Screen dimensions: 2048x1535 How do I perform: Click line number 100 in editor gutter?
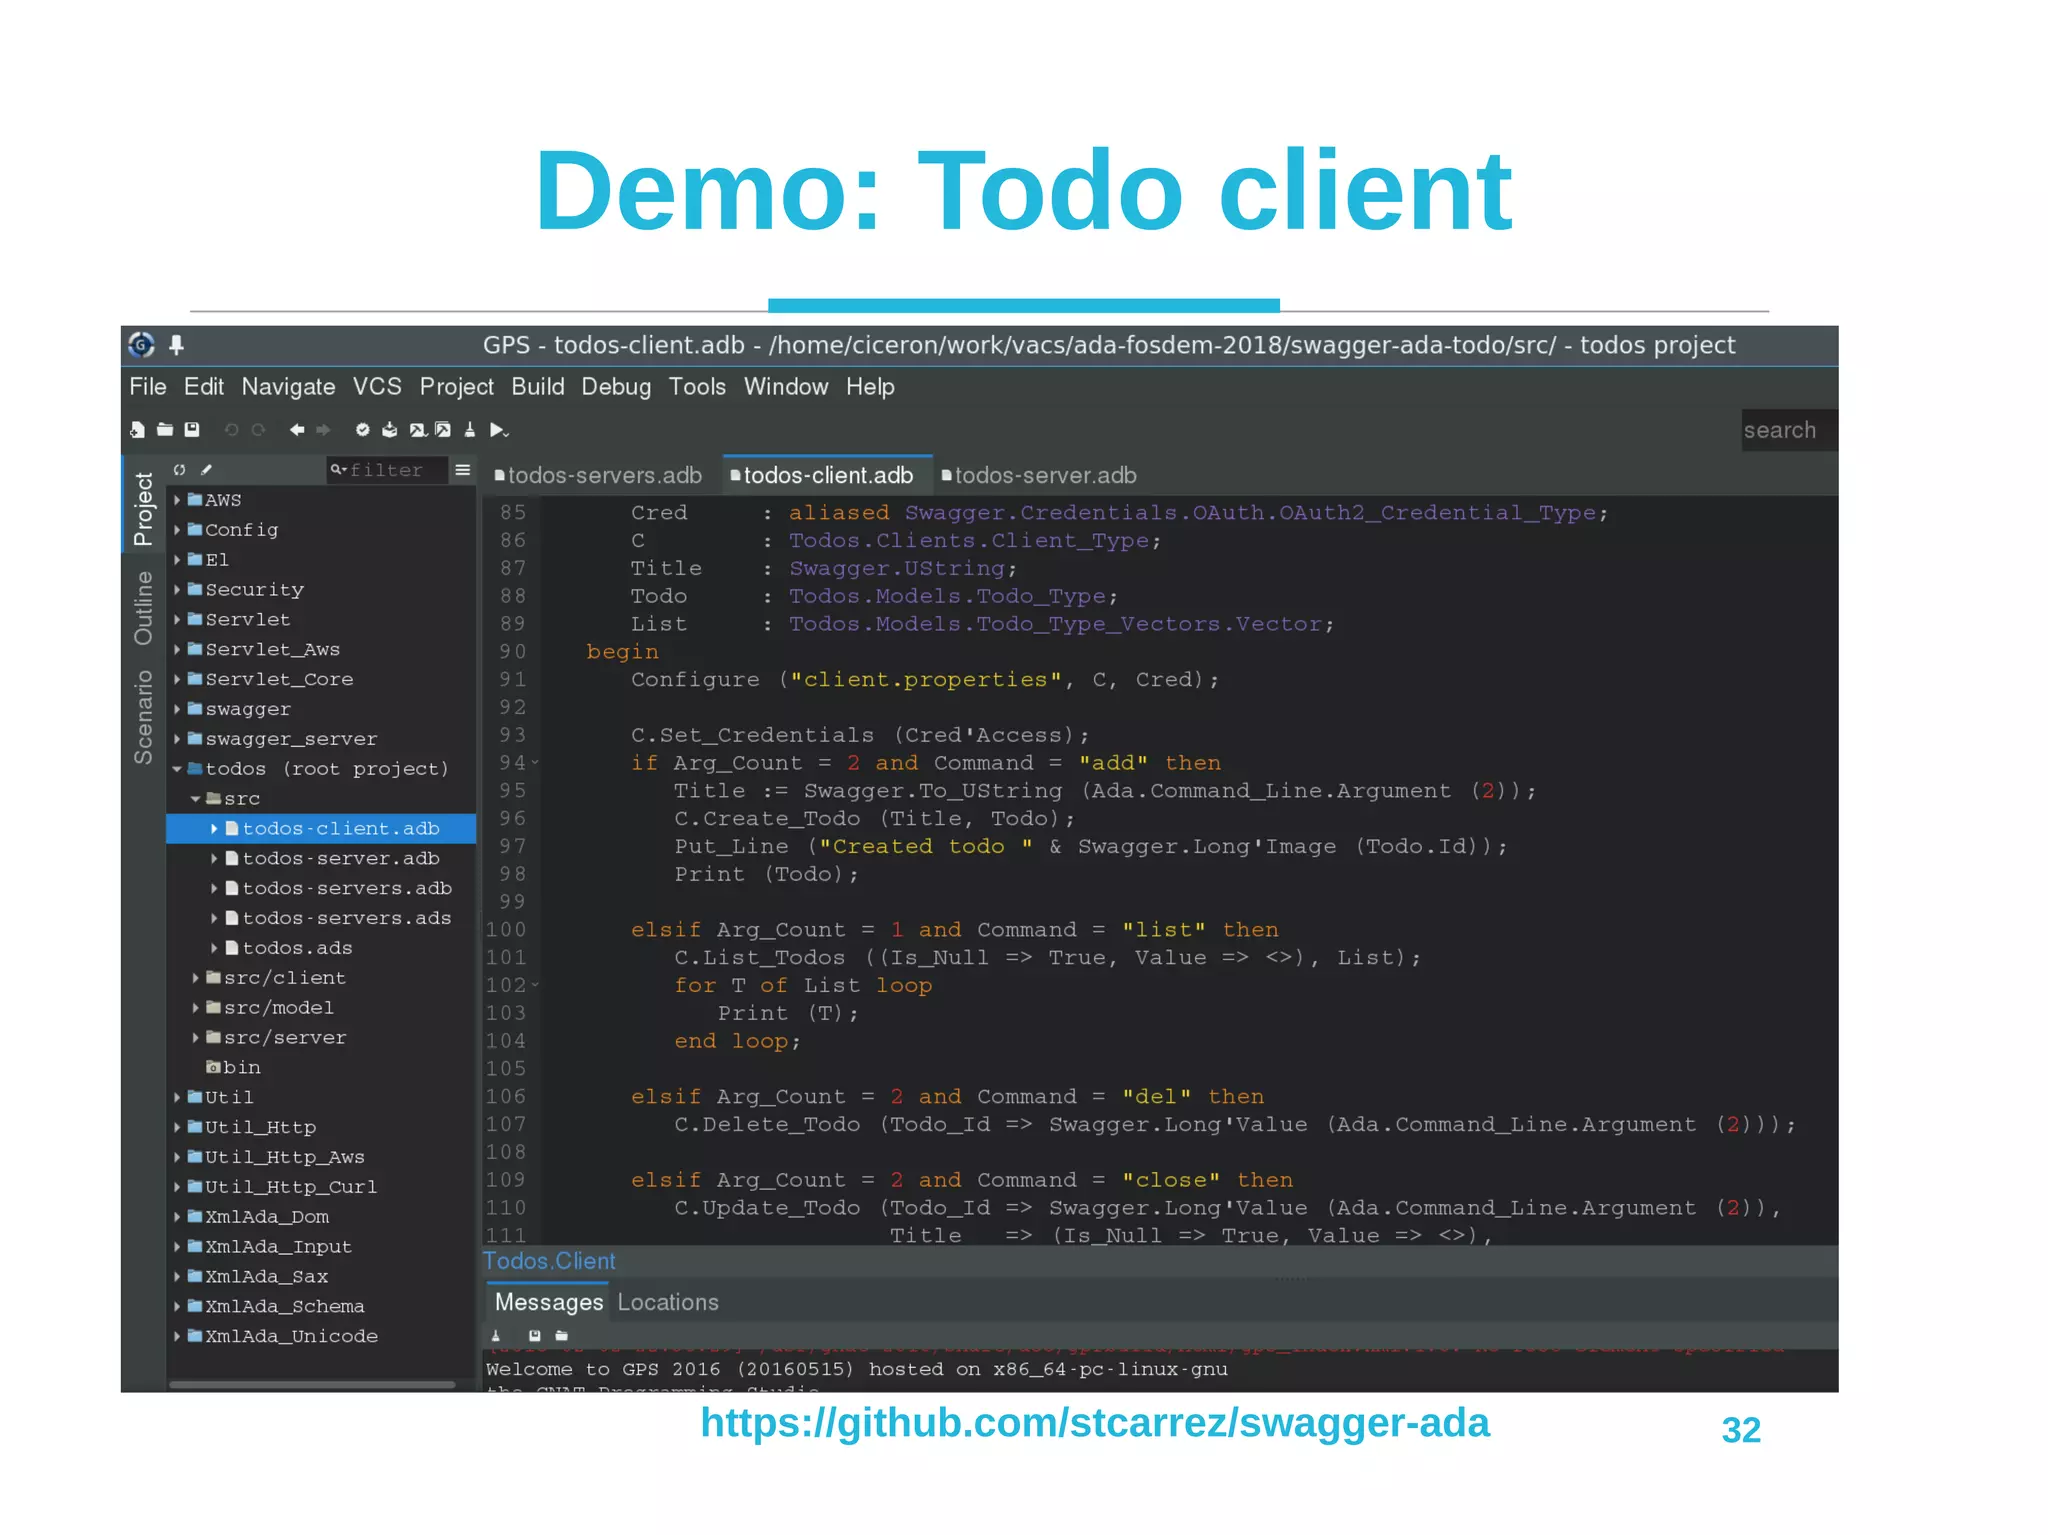pos(506,930)
